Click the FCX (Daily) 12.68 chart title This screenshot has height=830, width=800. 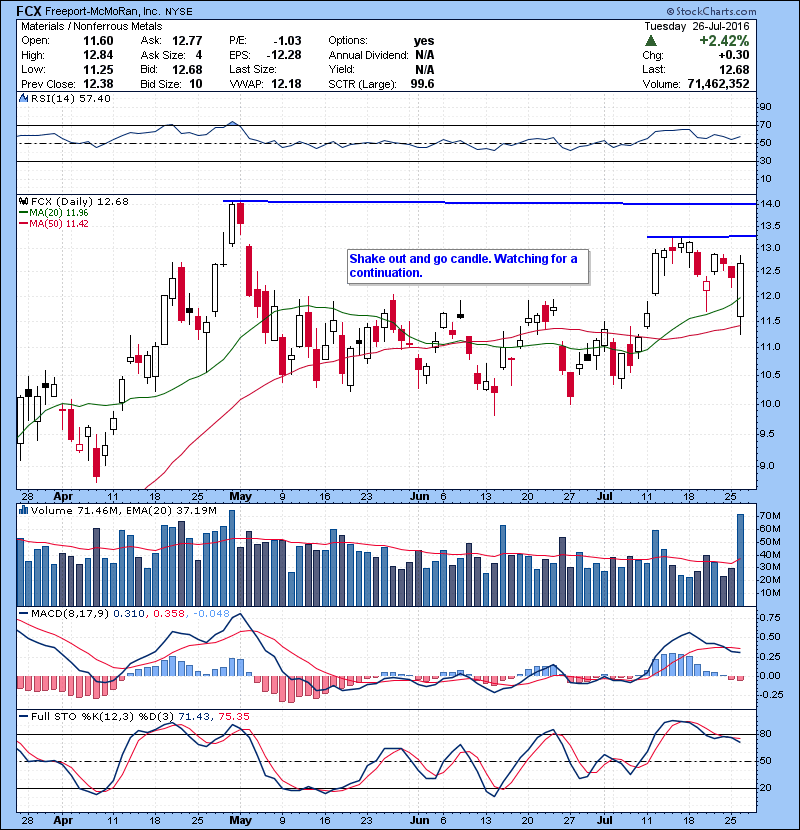(80, 201)
